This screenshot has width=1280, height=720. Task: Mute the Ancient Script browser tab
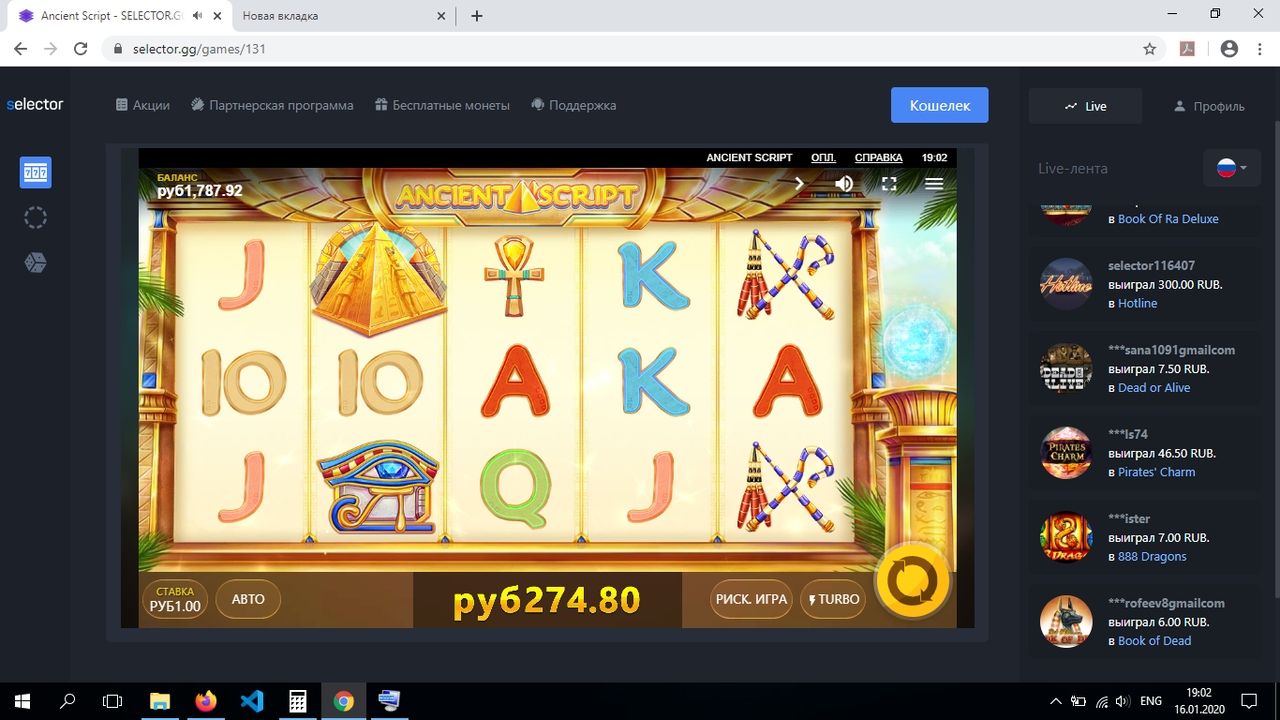(x=198, y=16)
